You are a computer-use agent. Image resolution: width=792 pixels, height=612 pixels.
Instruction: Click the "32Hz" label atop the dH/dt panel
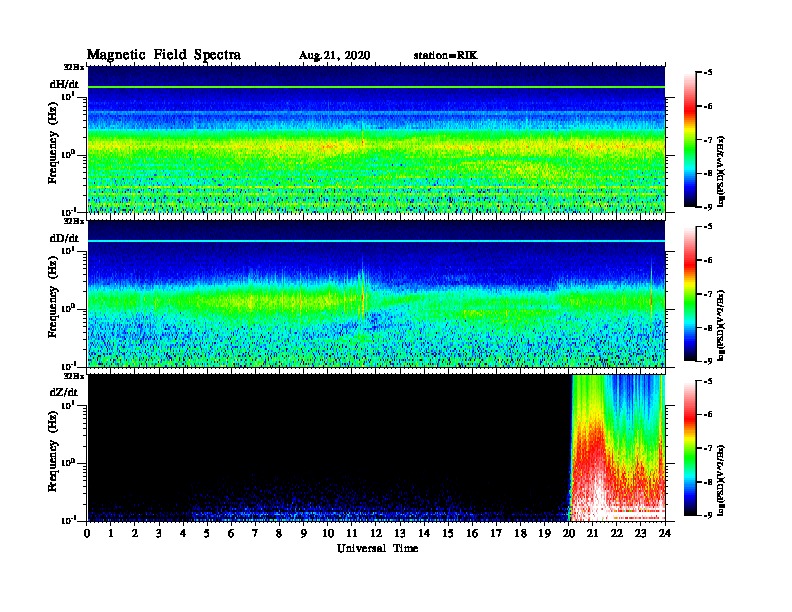(x=74, y=67)
